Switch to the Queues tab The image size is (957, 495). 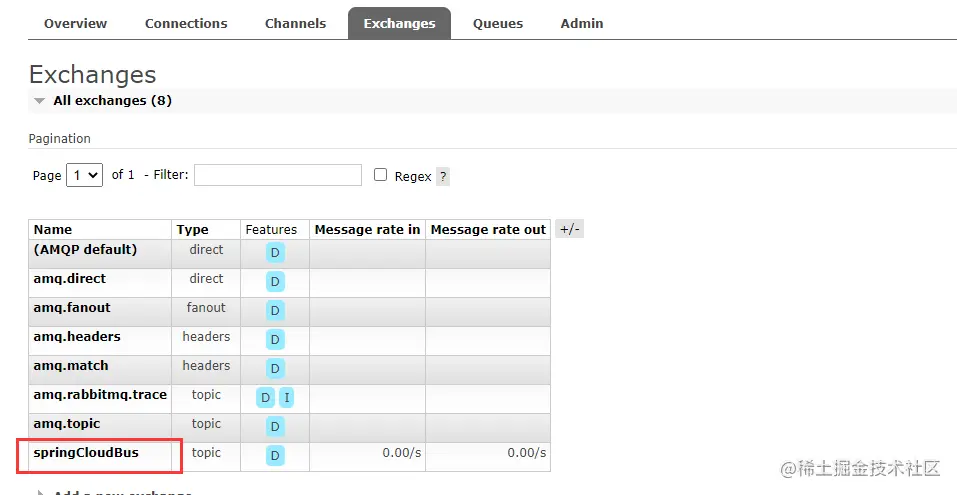coord(498,23)
